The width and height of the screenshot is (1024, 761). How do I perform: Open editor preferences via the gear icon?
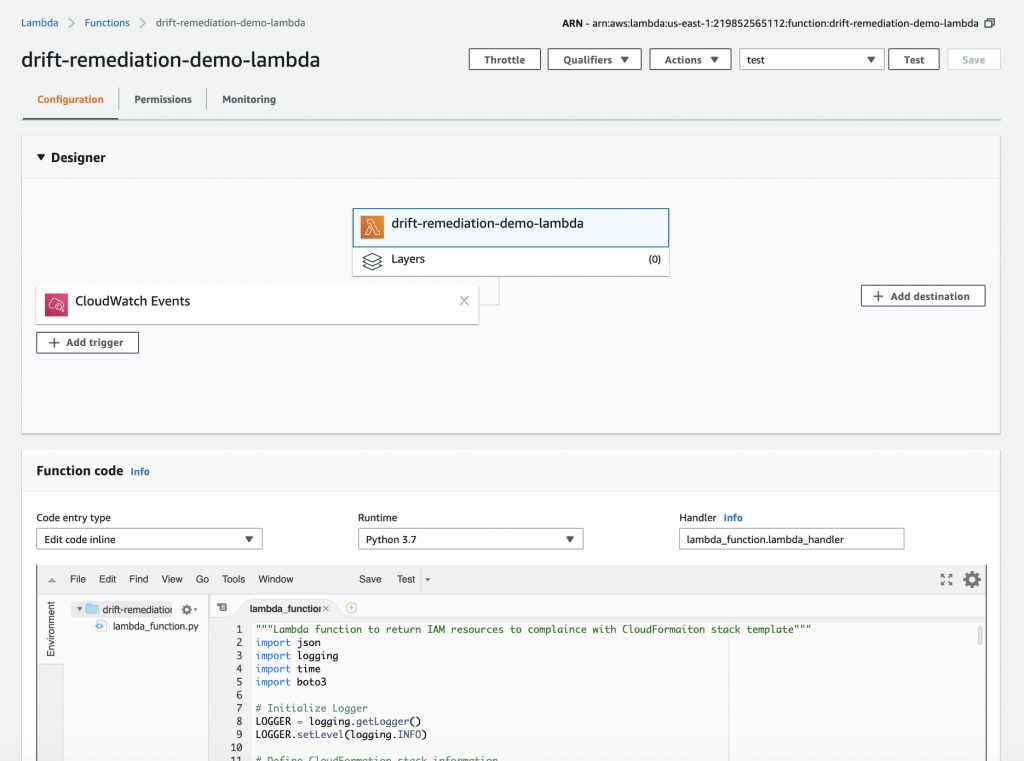971,579
